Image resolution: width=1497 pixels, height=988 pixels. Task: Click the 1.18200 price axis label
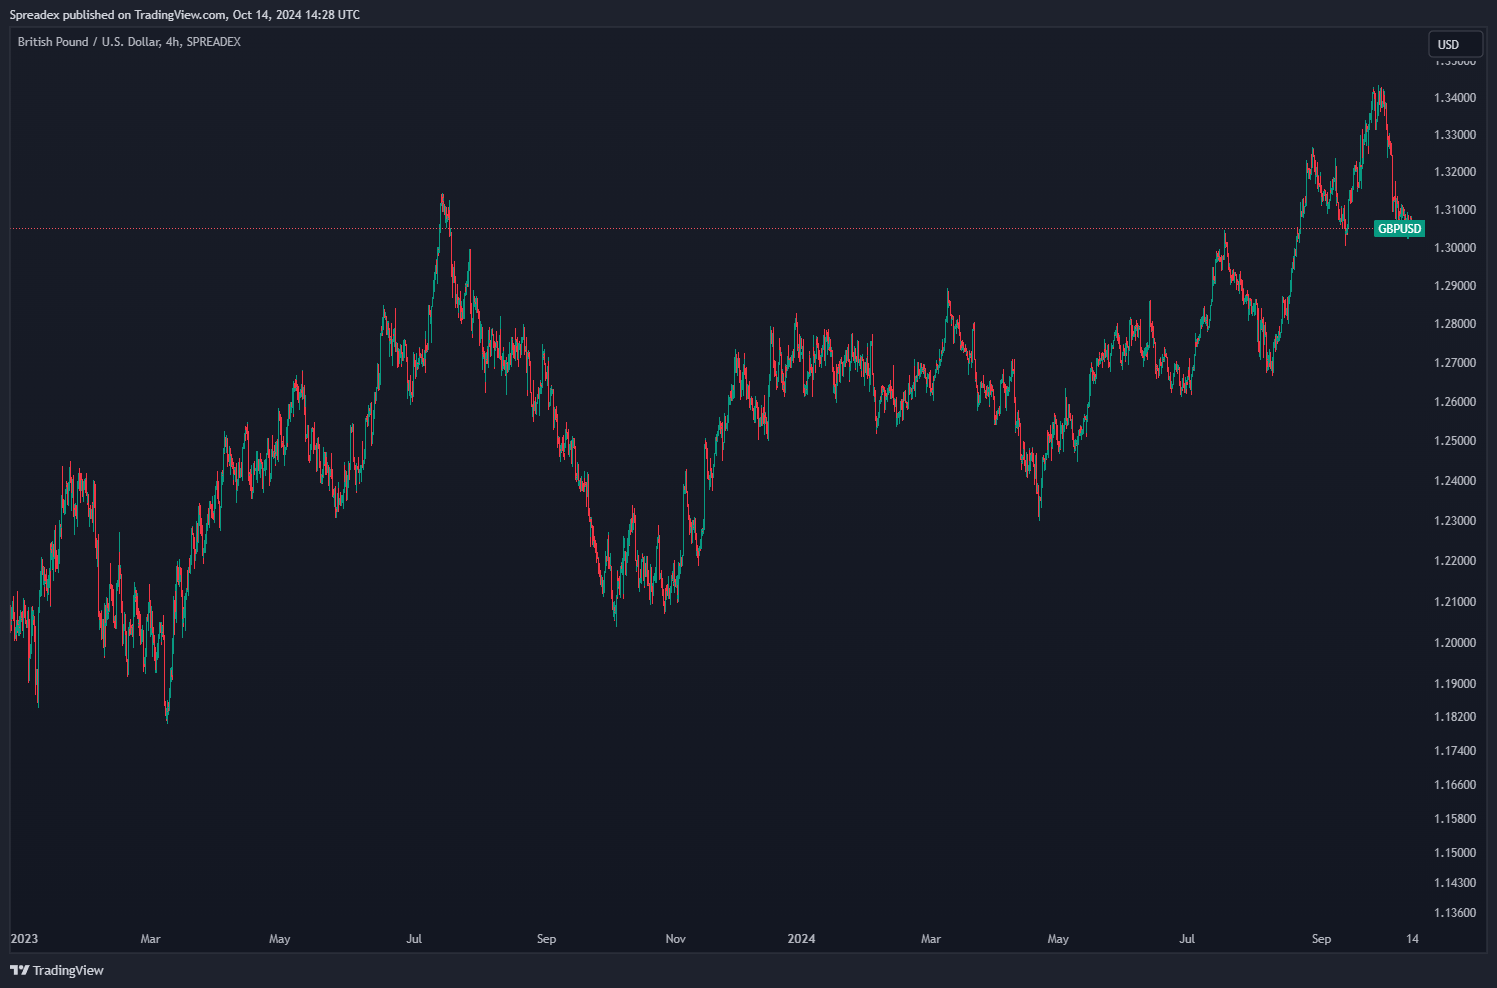click(1455, 717)
